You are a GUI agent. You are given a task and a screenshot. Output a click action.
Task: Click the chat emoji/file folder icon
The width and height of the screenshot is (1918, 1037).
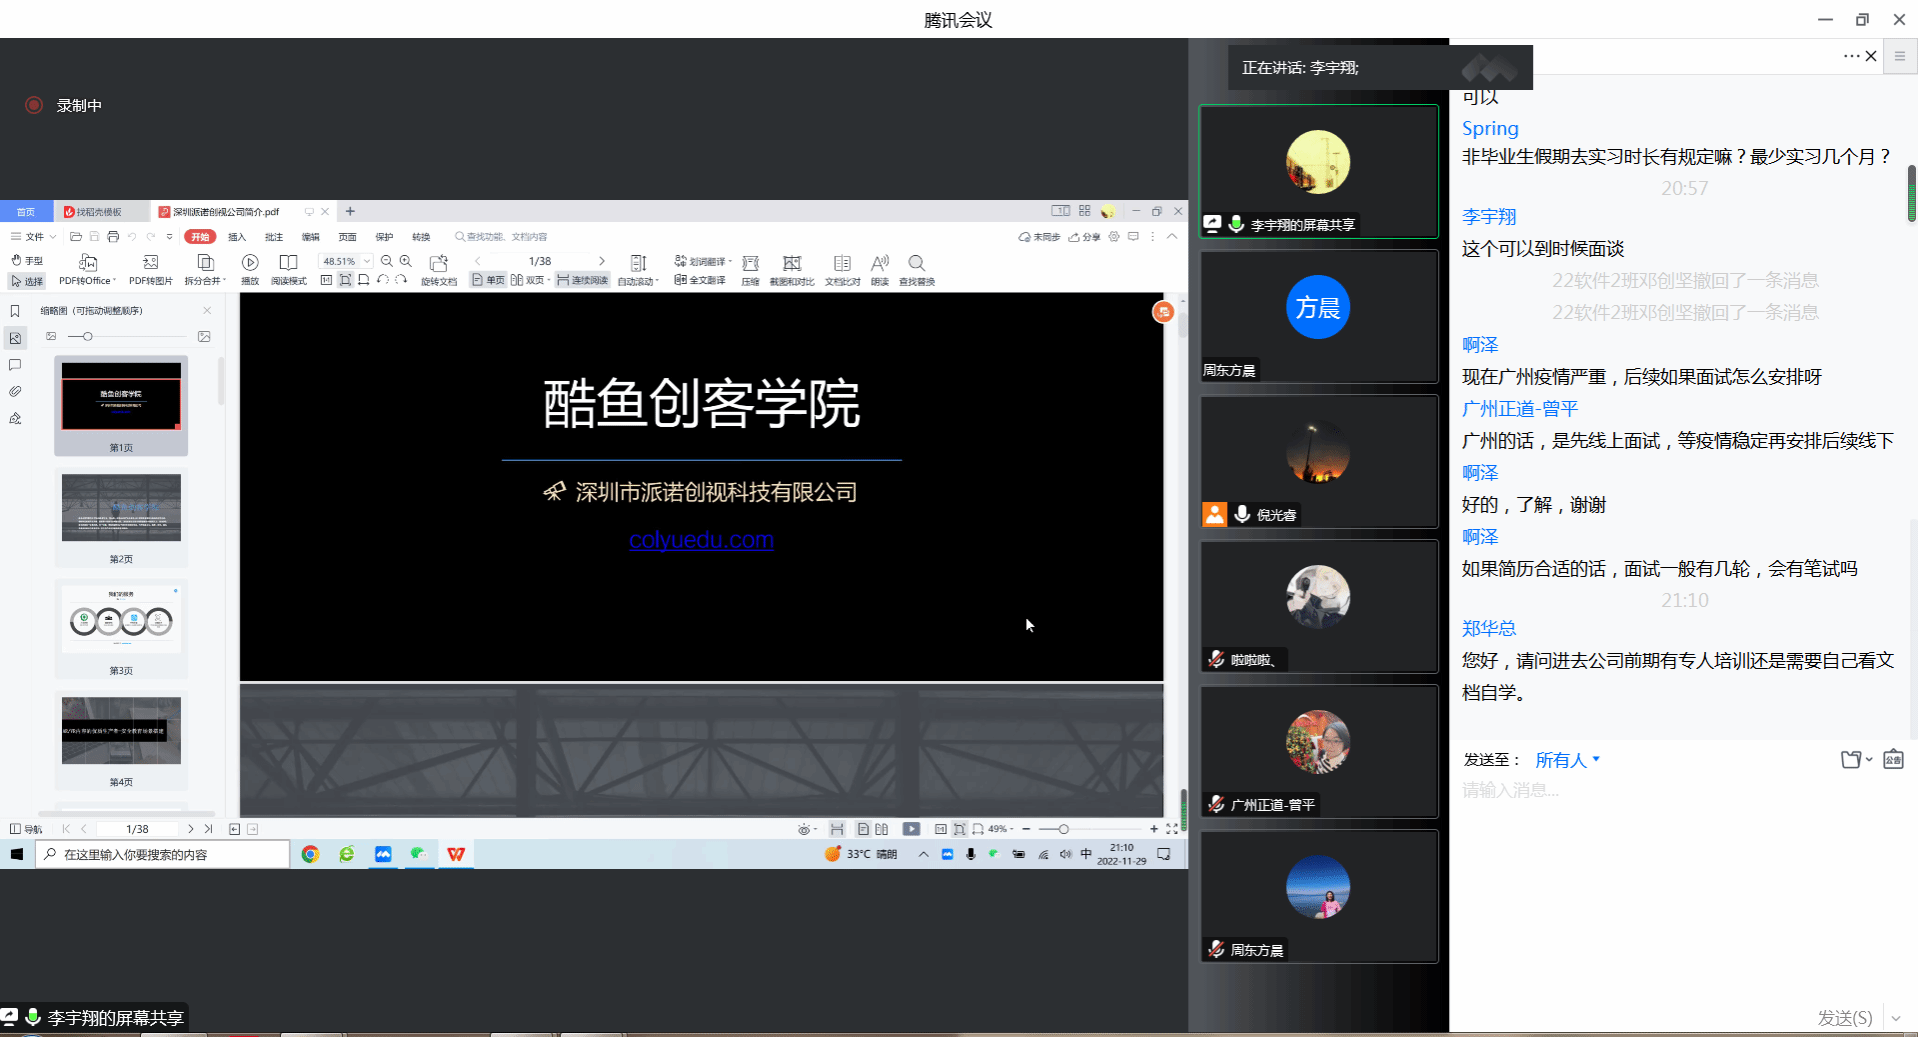pyautogui.click(x=1851, y=760)
